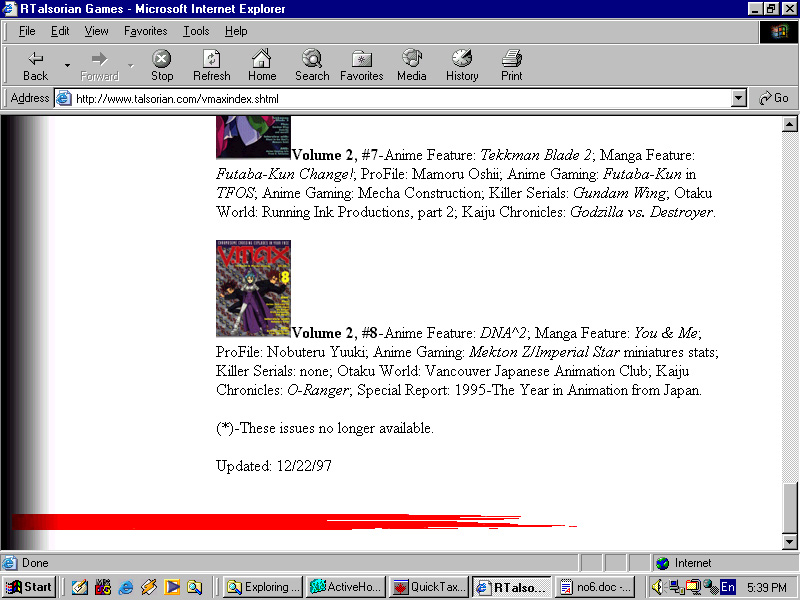Switch to the ActiveHo... taskbar window

pos(347,587)
